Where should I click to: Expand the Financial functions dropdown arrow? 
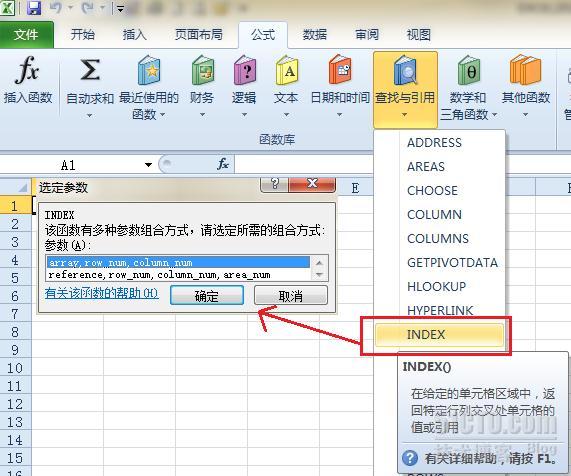pyautogui.click(x=202, y=115)
